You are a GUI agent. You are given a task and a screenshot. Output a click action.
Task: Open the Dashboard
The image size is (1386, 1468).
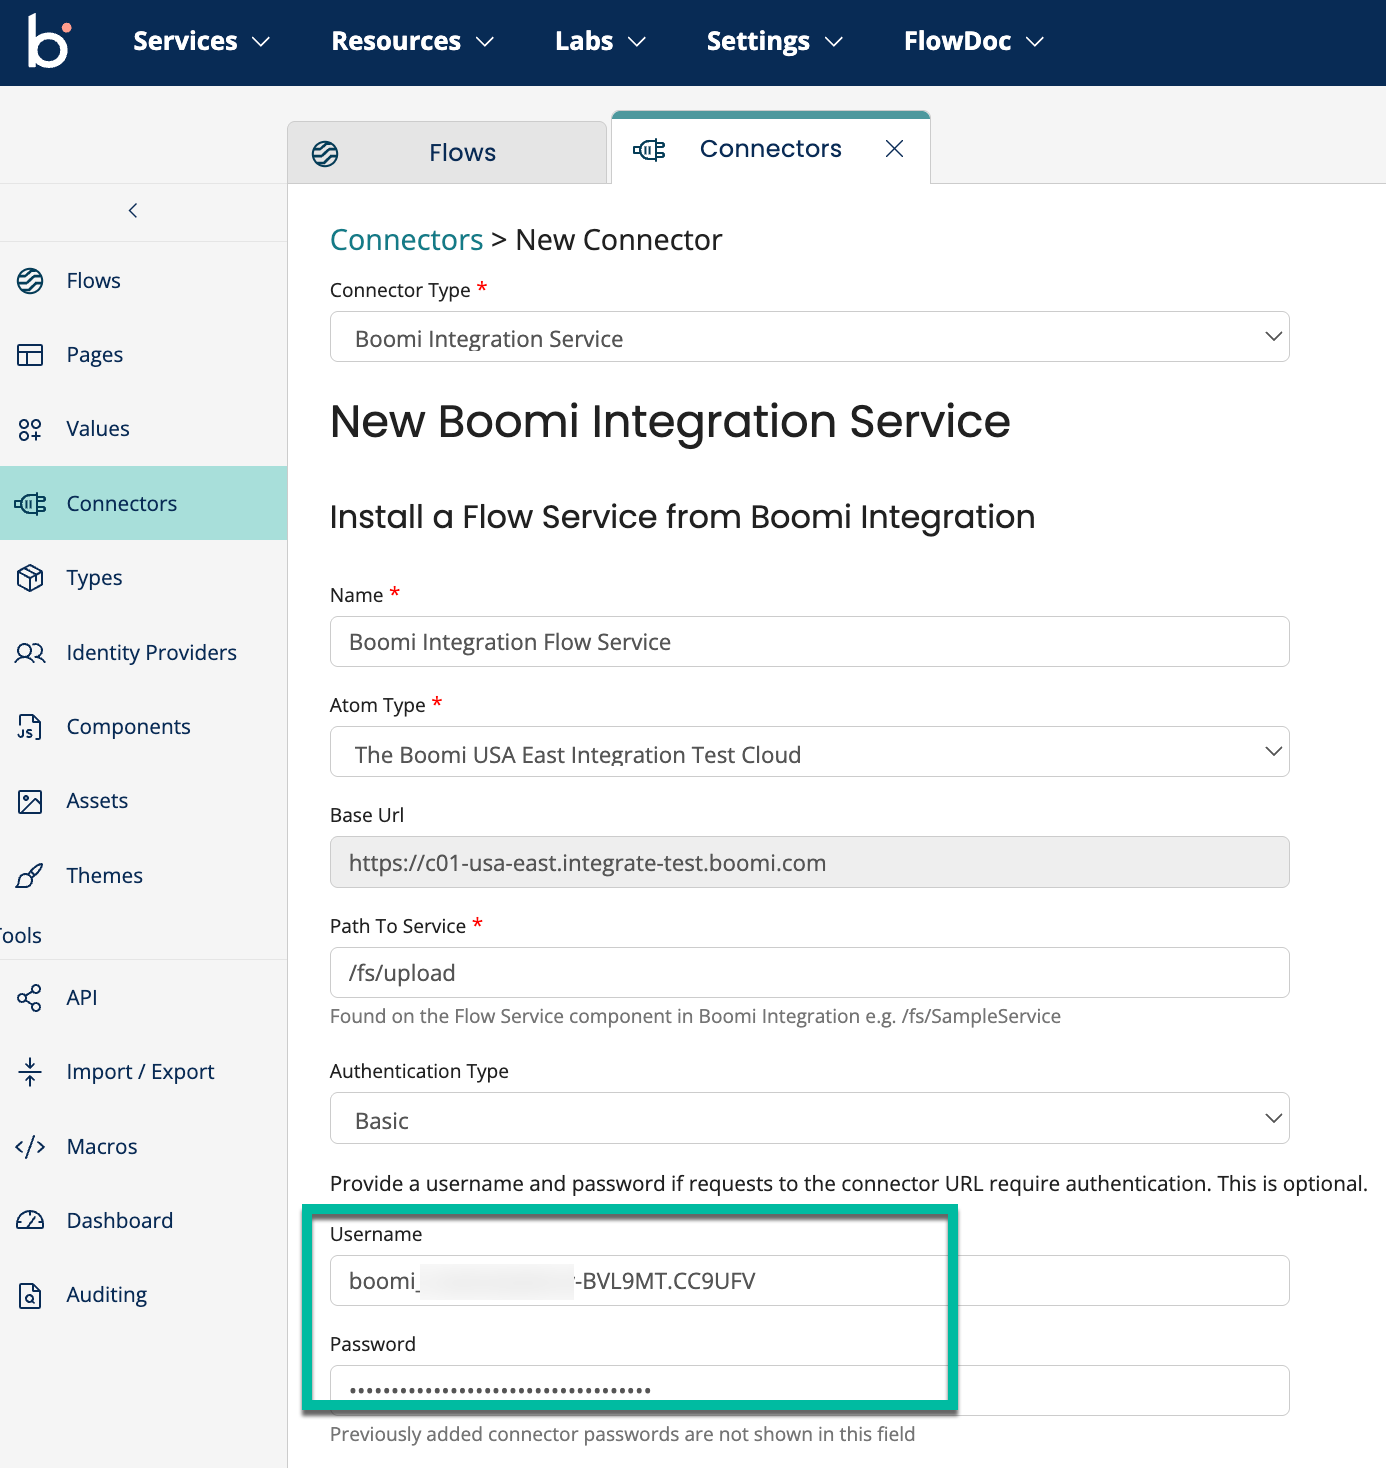click(119, 1220)
